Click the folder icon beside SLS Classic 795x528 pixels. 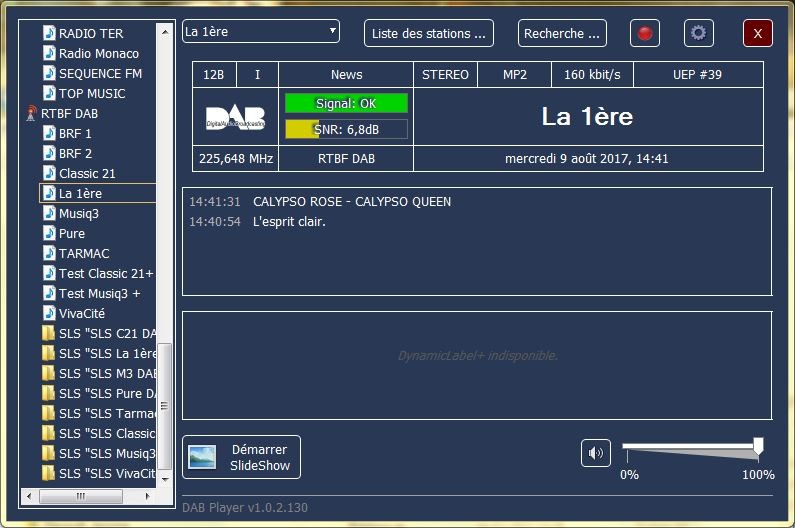pos(48,434)
